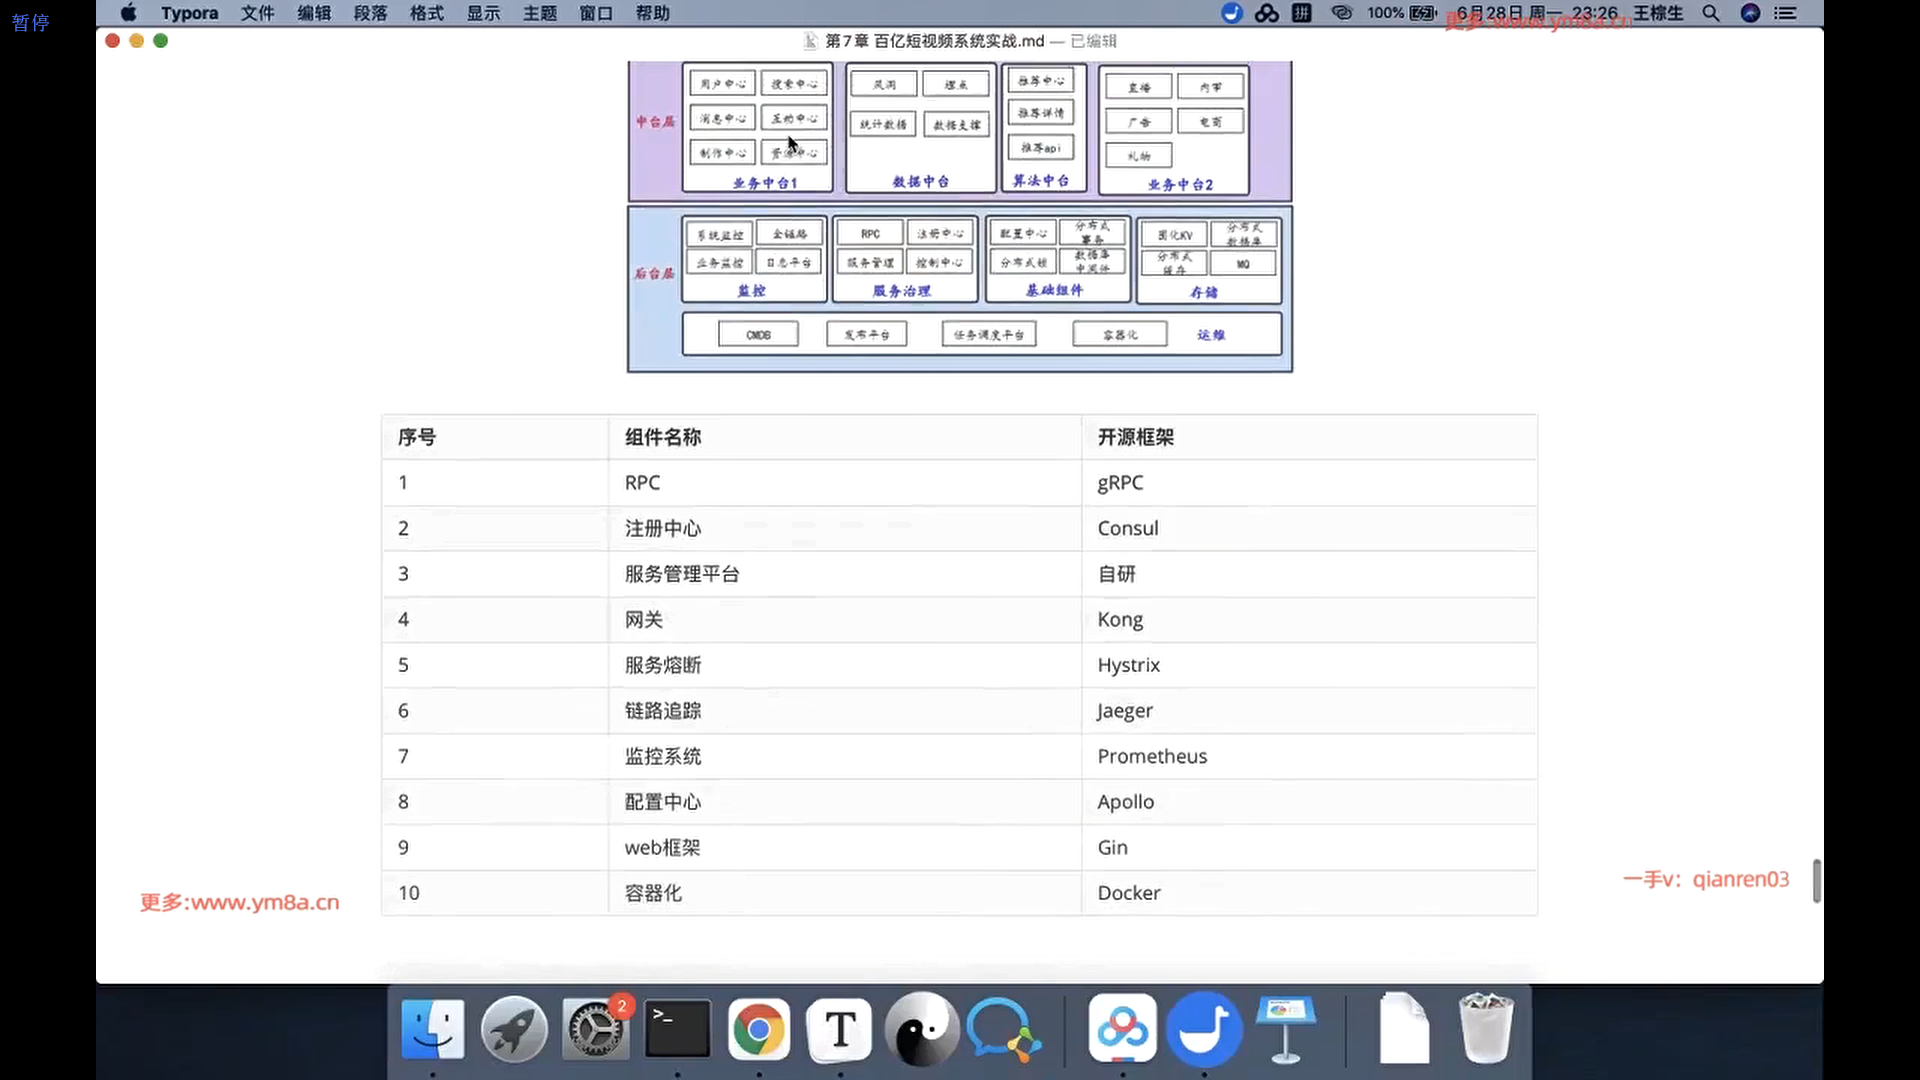This screenshot has height=1080, width=1920.
Task: Open the 主题 menu
Action: [x=540, y=13]
